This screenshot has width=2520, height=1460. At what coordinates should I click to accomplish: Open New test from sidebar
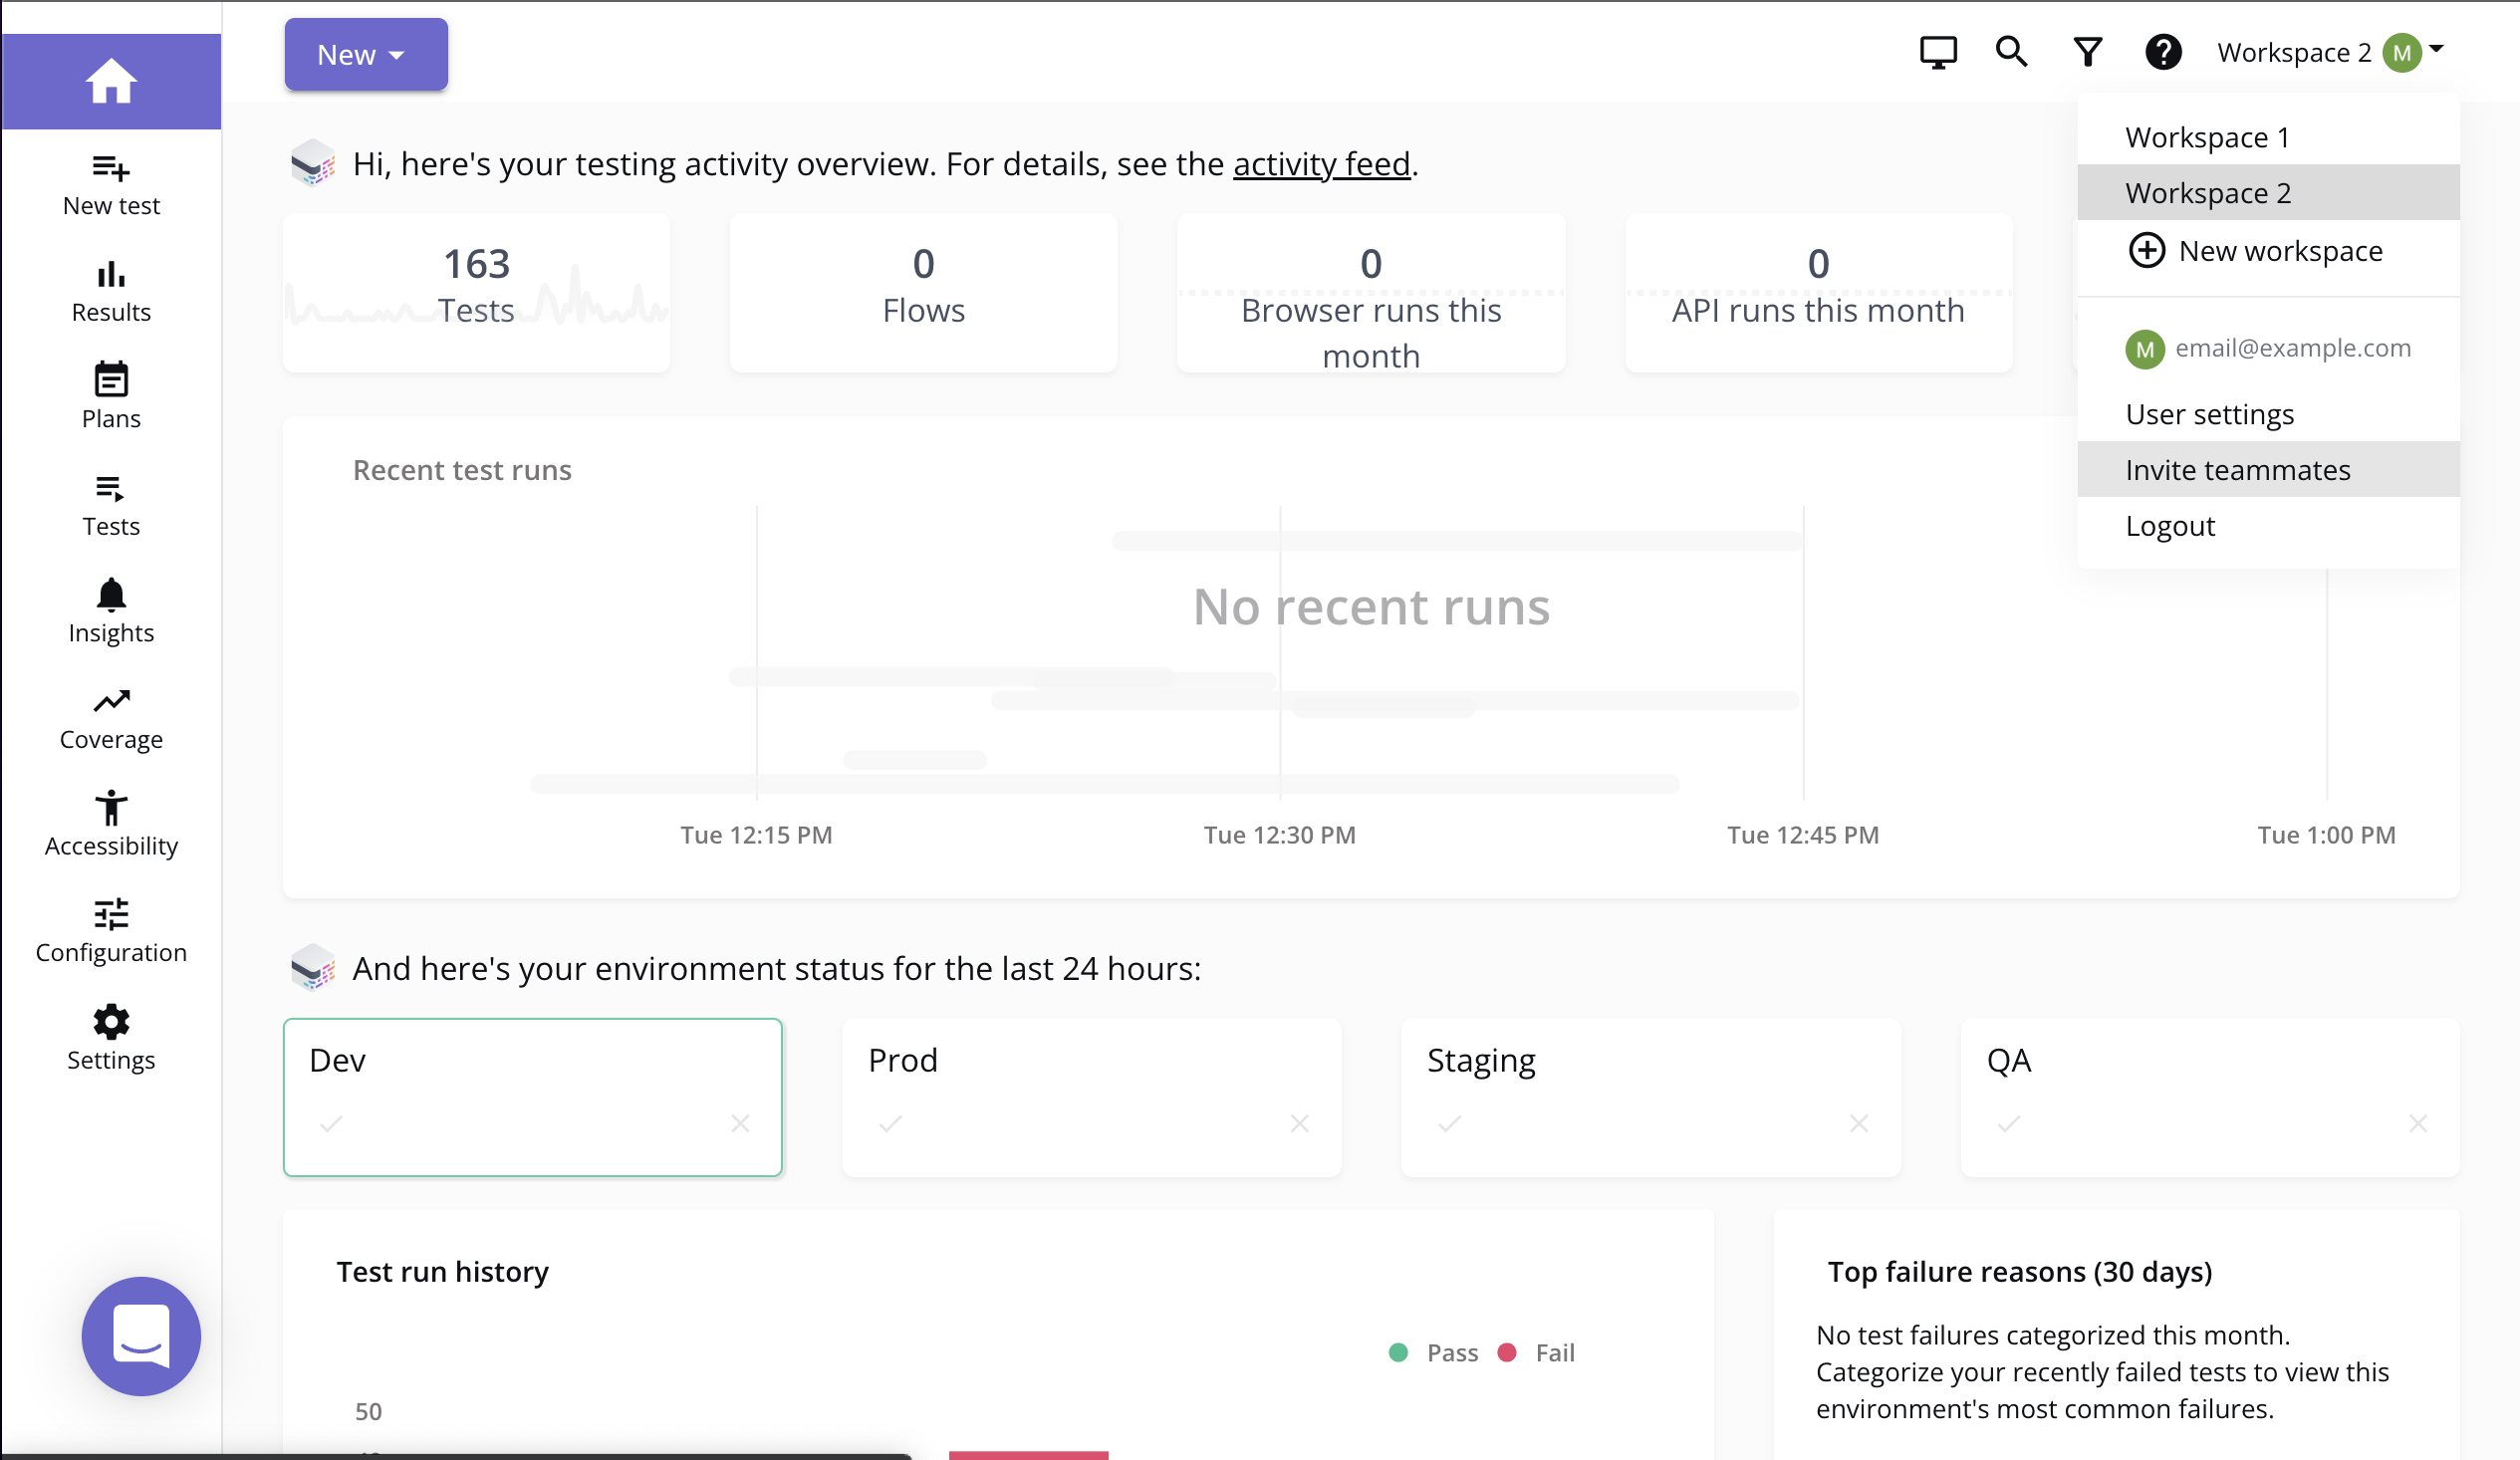(111, 185)
